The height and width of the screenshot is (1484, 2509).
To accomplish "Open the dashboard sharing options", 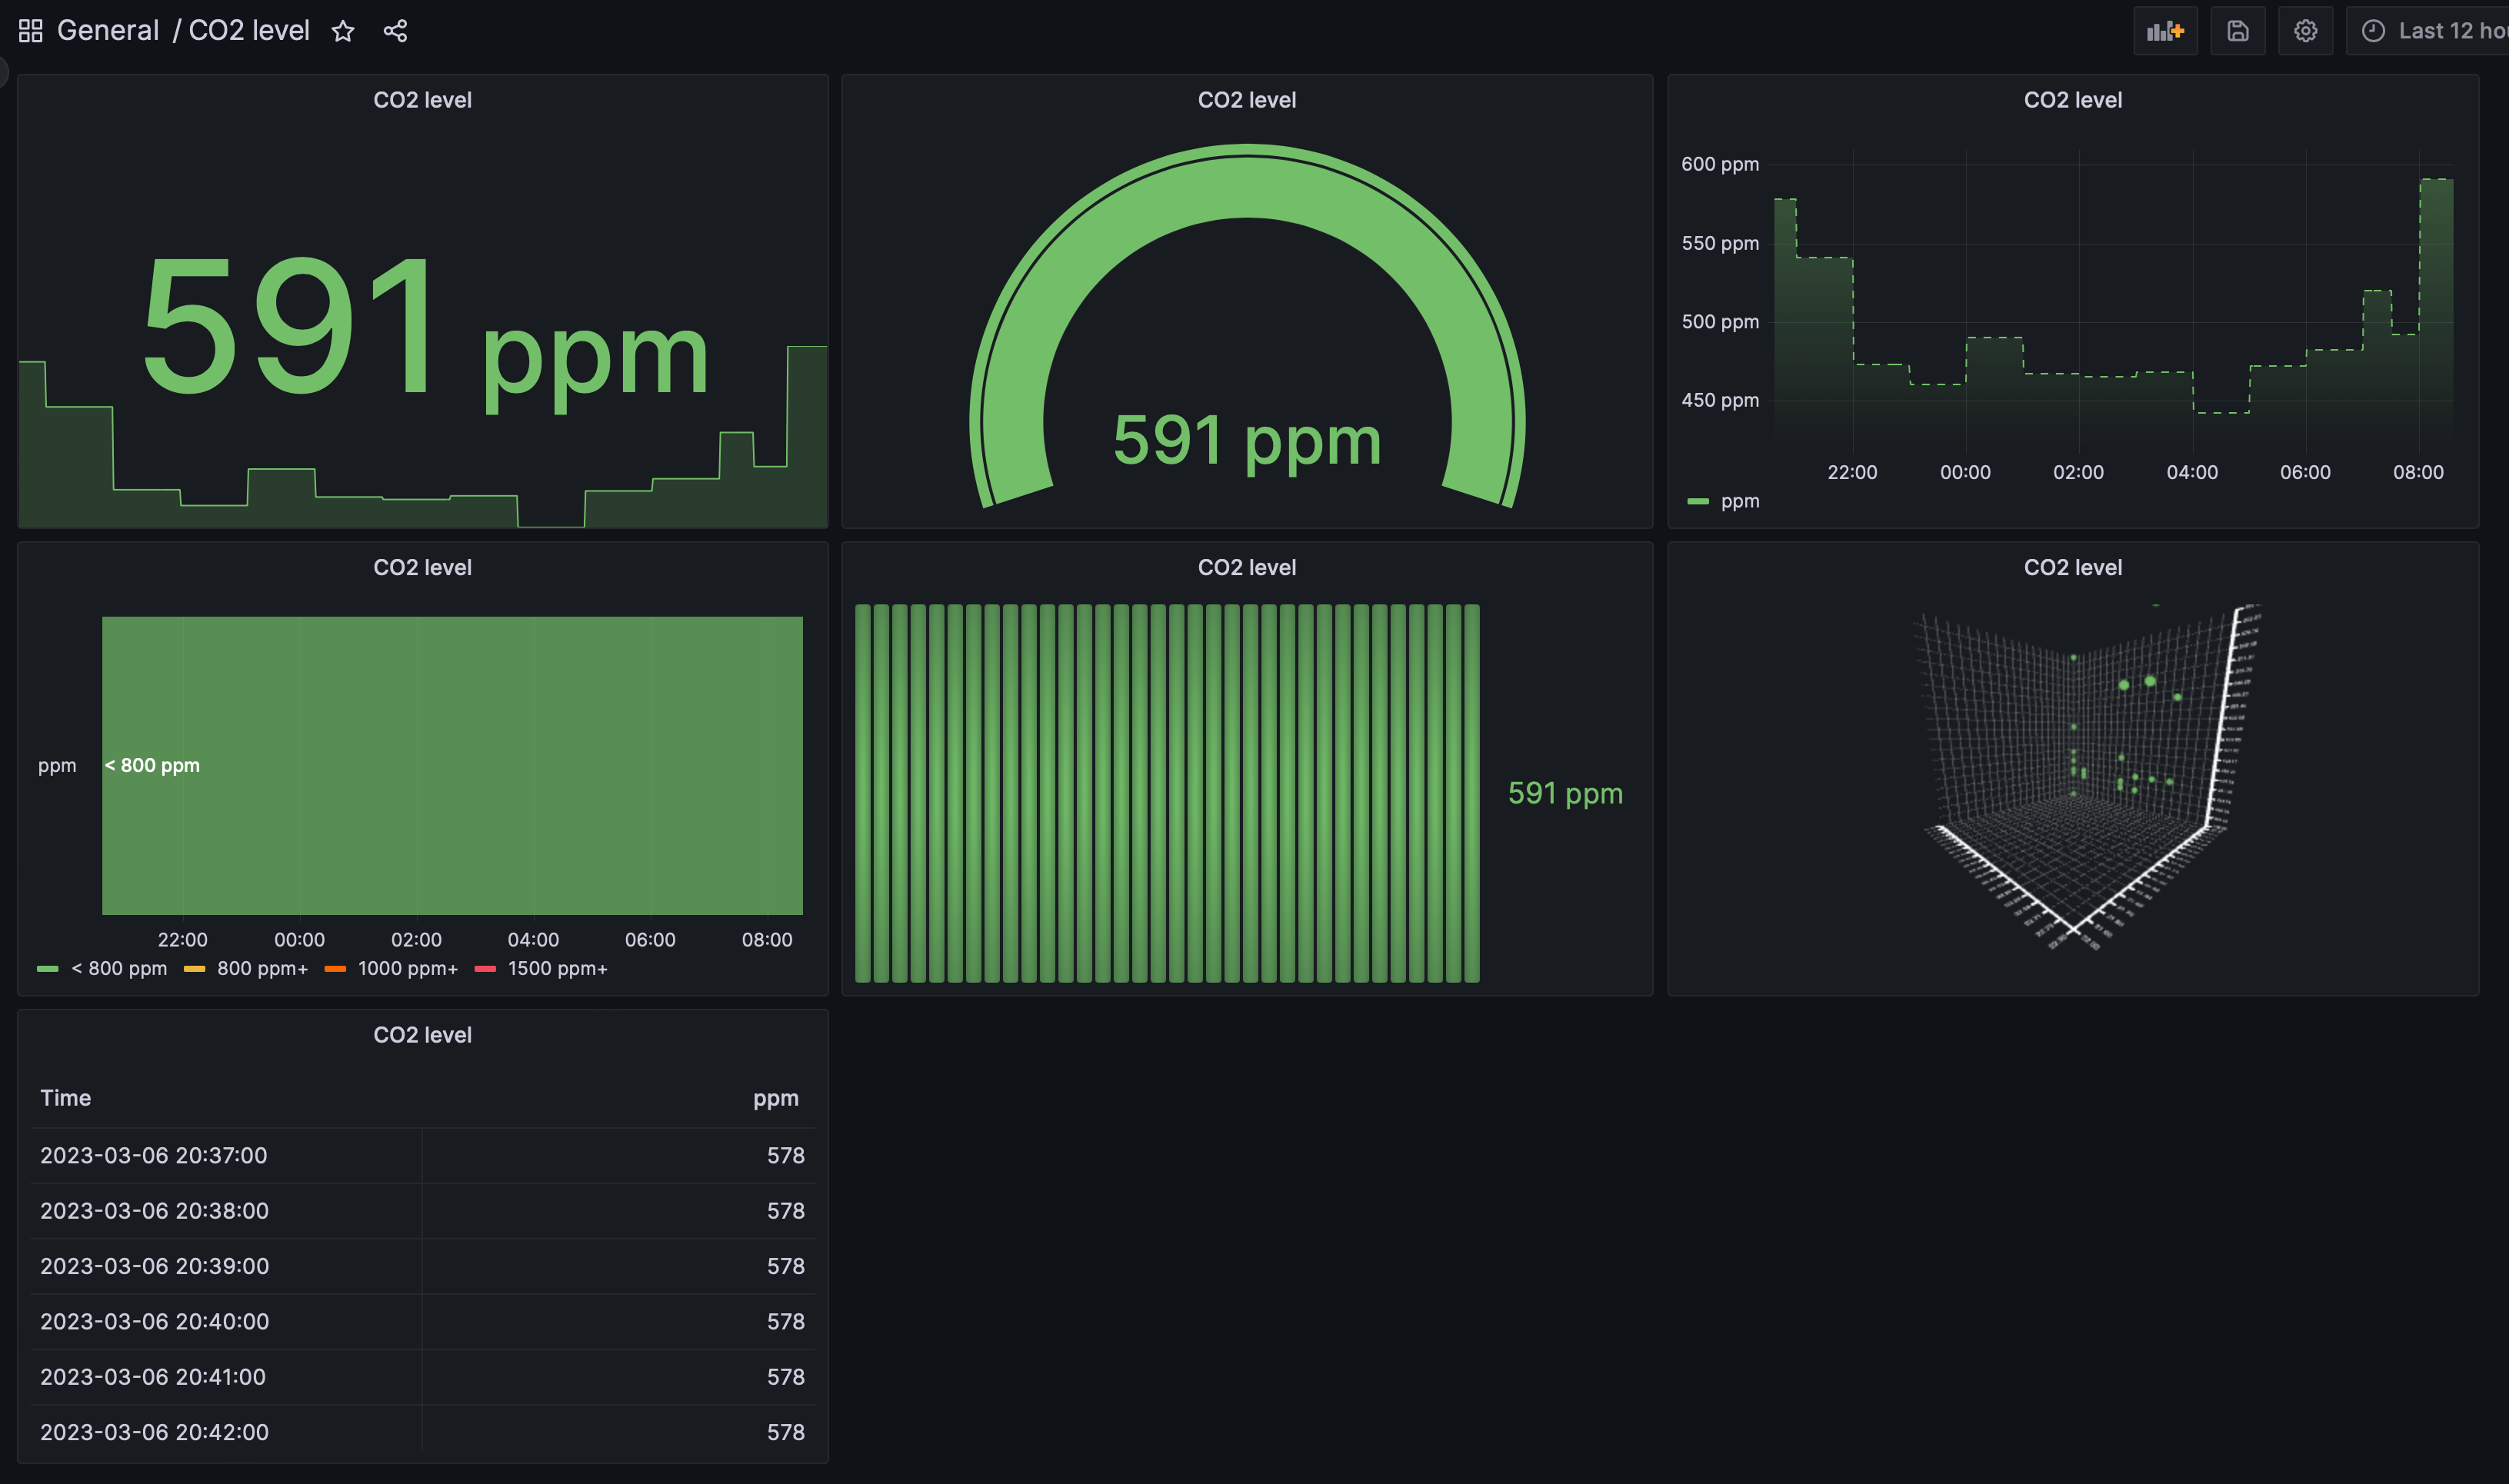I will click(x=396, y=31).
